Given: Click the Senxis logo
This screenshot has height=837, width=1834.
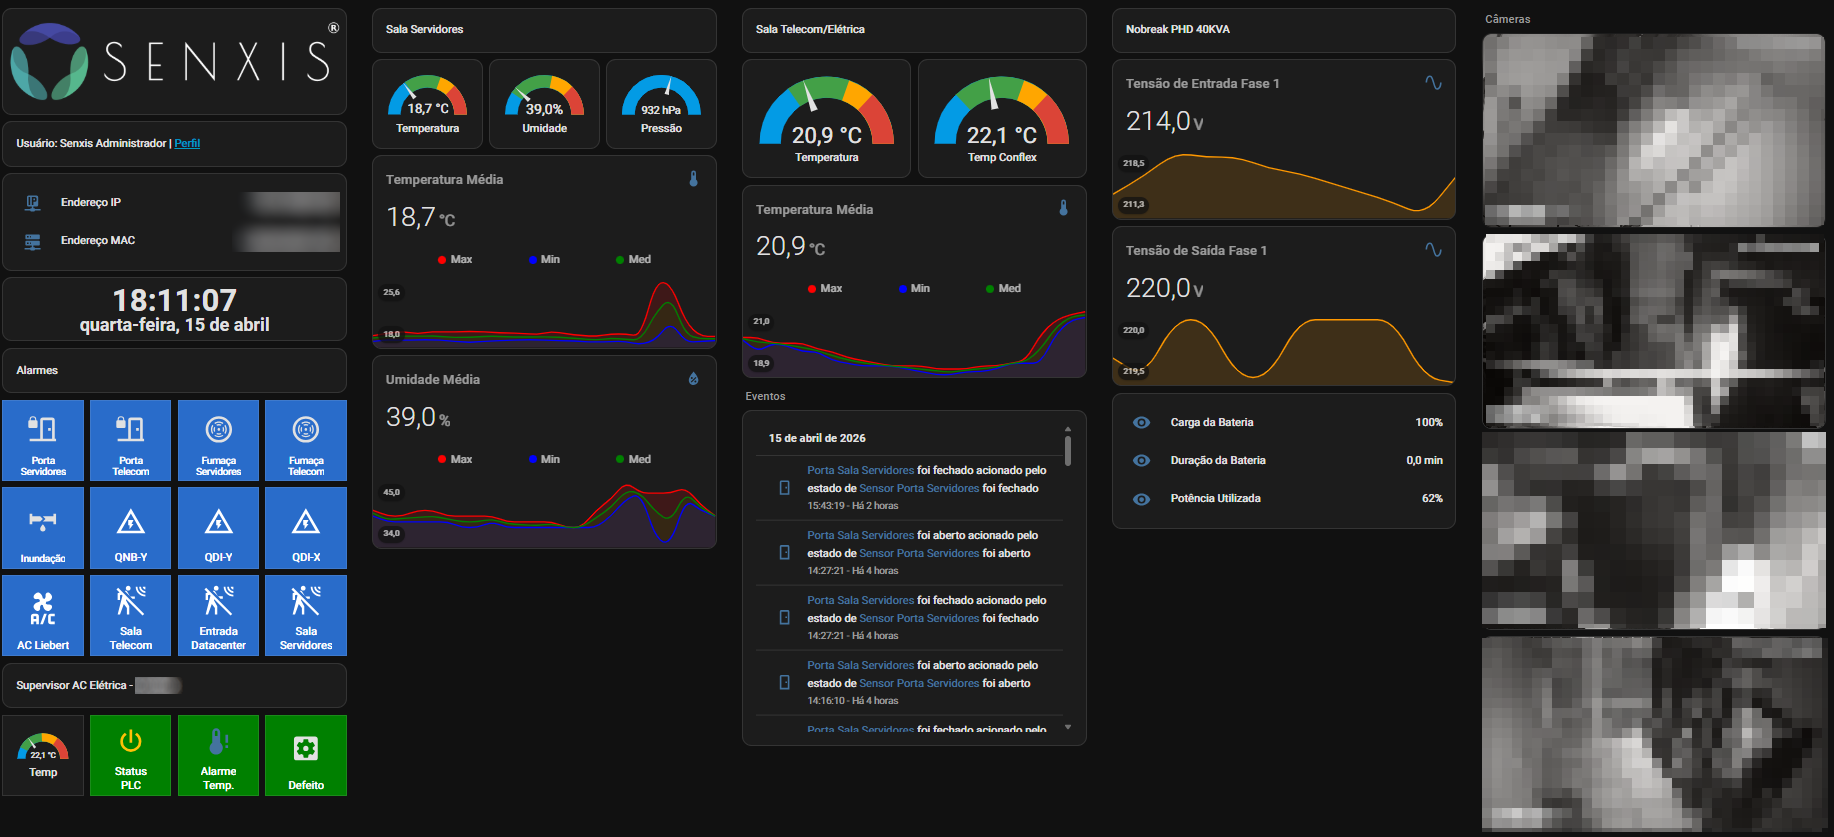Looking at the screenshot, I should click(174, 61).
